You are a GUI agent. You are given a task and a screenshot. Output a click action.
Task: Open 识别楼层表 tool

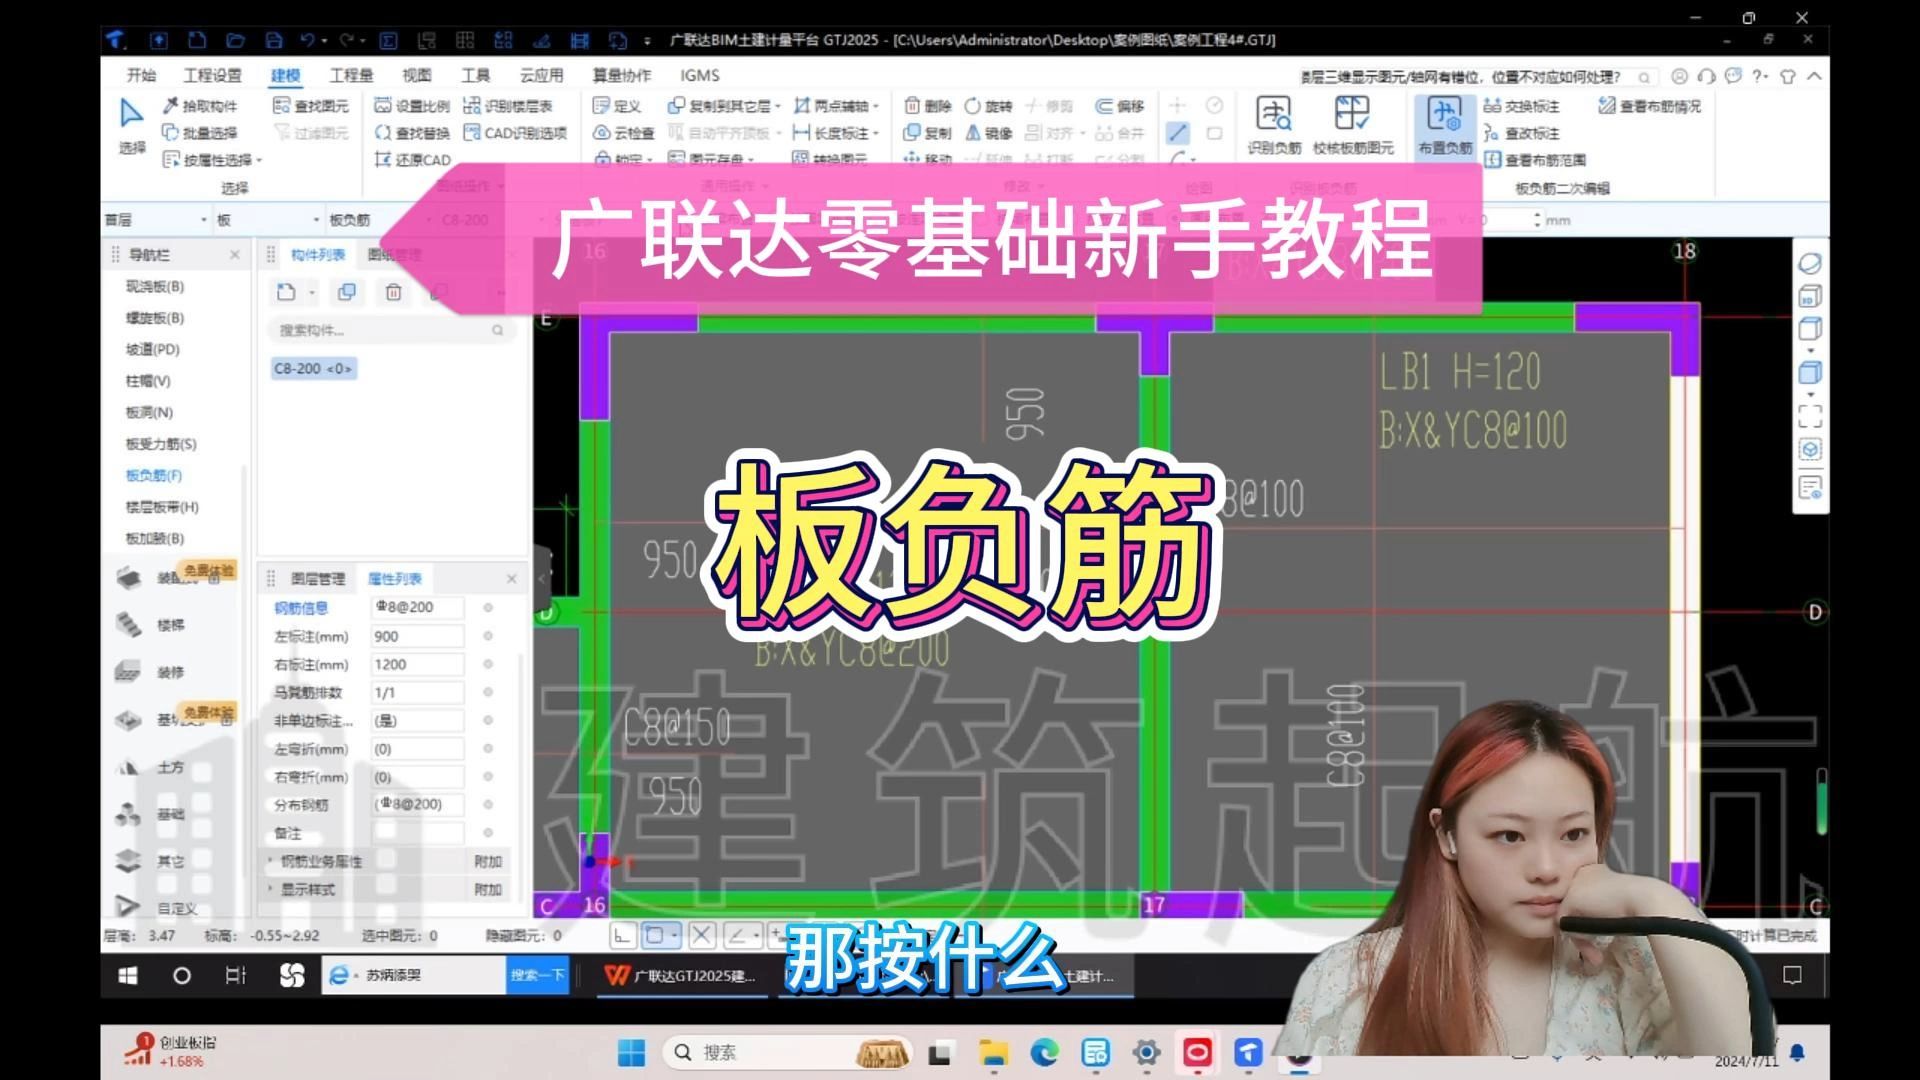[508, 106]
